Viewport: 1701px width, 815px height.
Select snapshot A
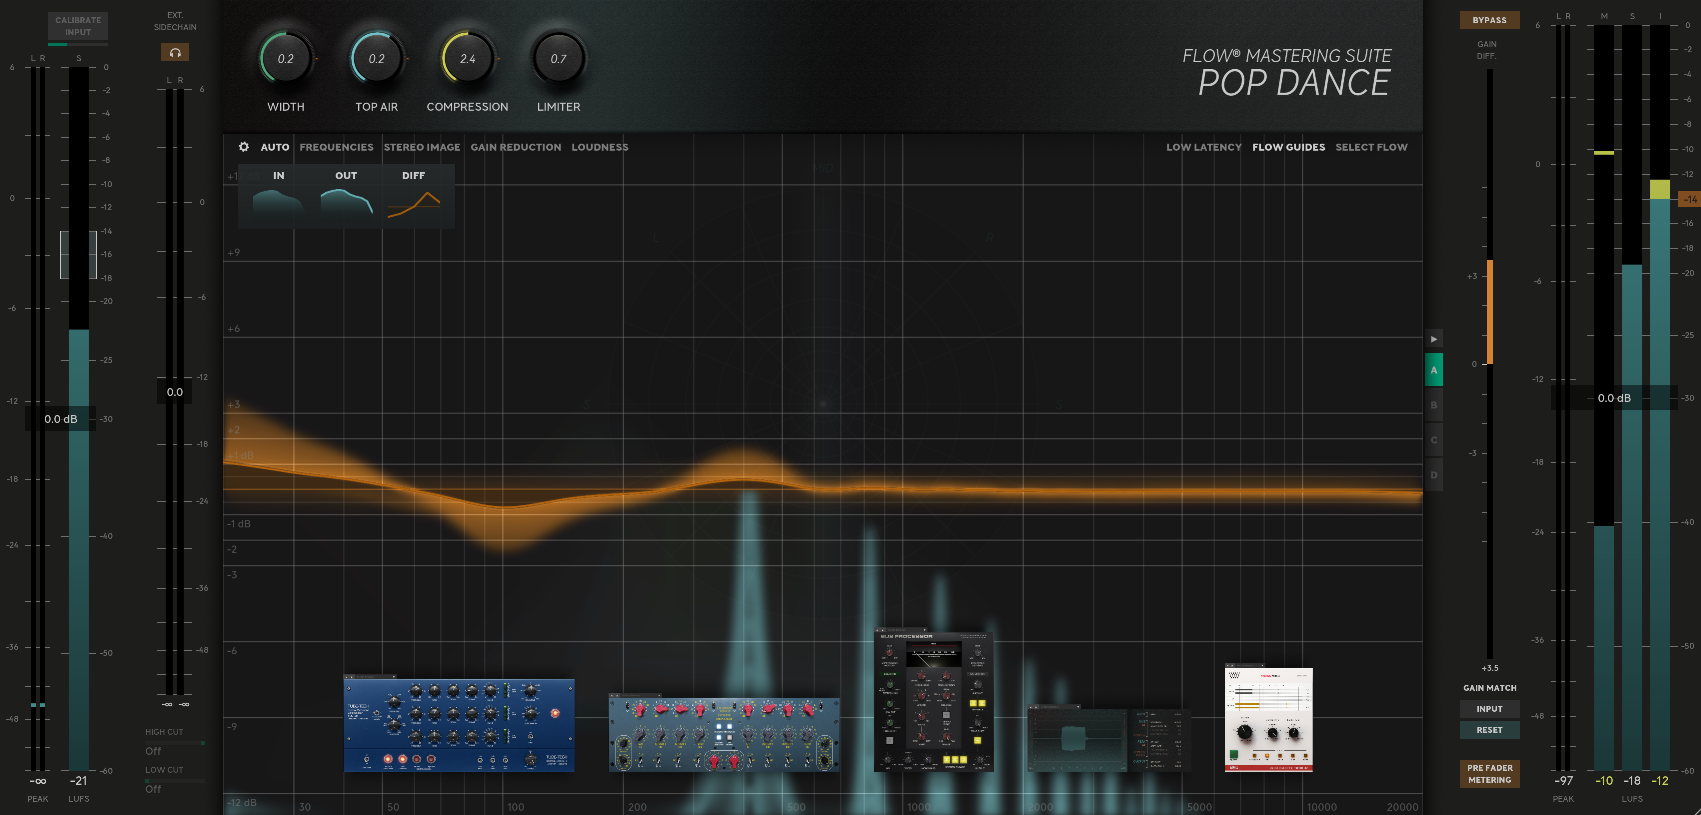1434,370
